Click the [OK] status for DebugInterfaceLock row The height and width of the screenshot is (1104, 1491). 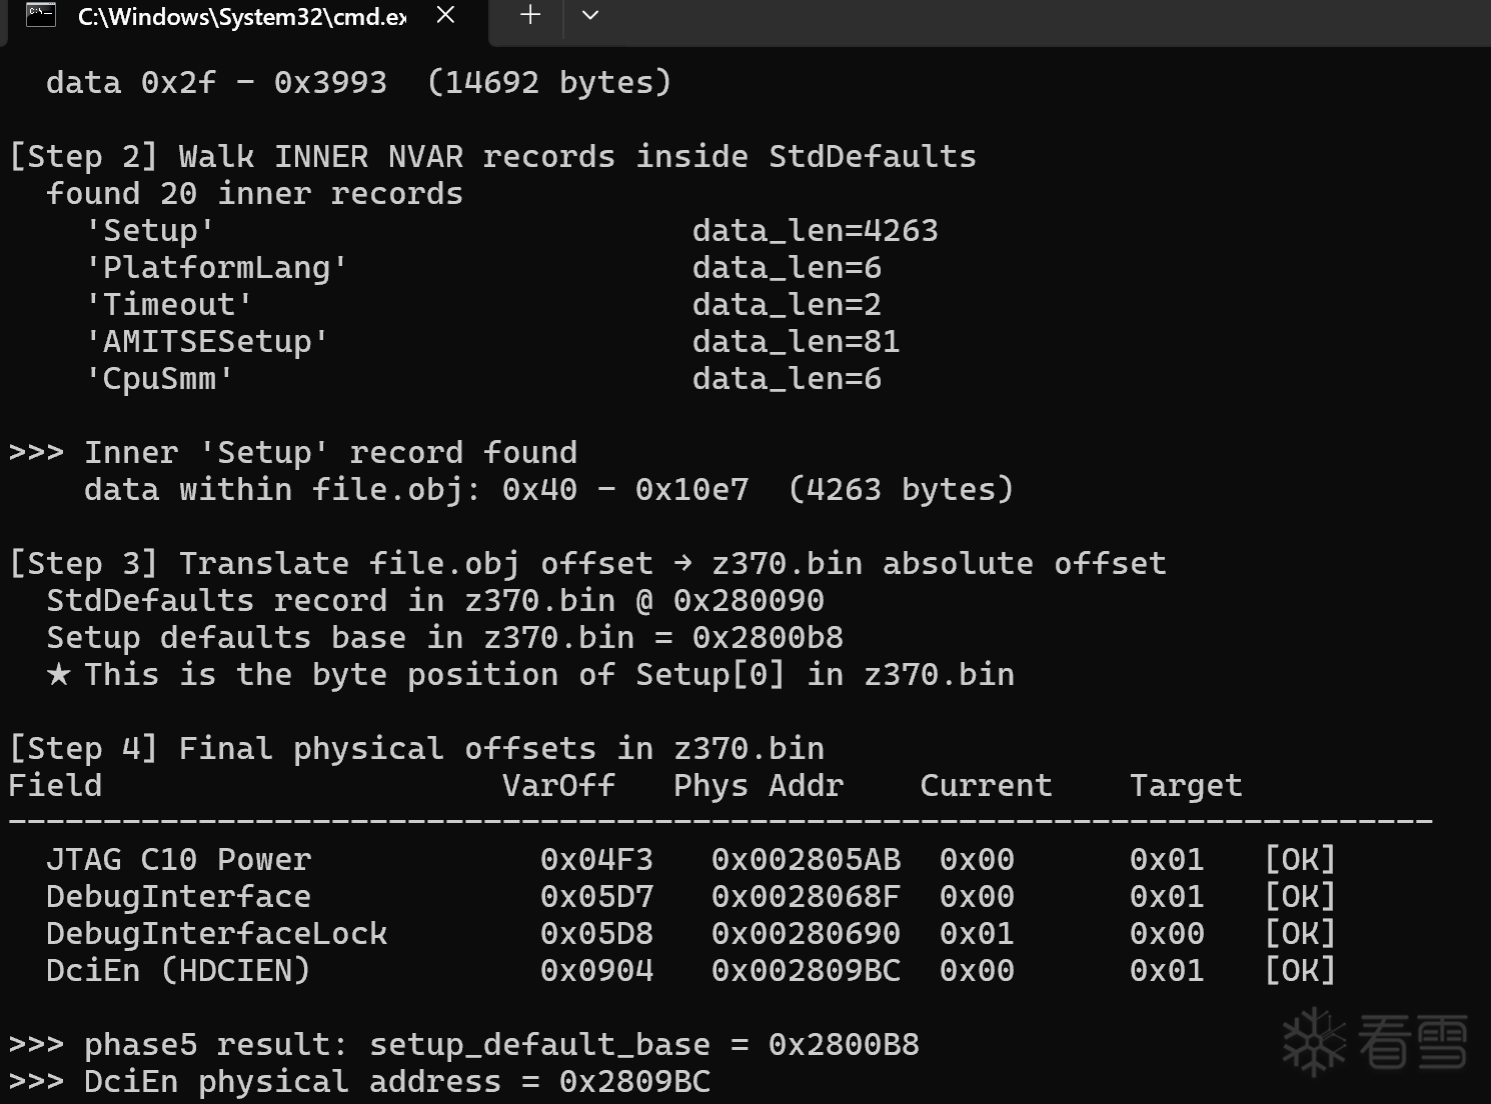coord(1300,933)
